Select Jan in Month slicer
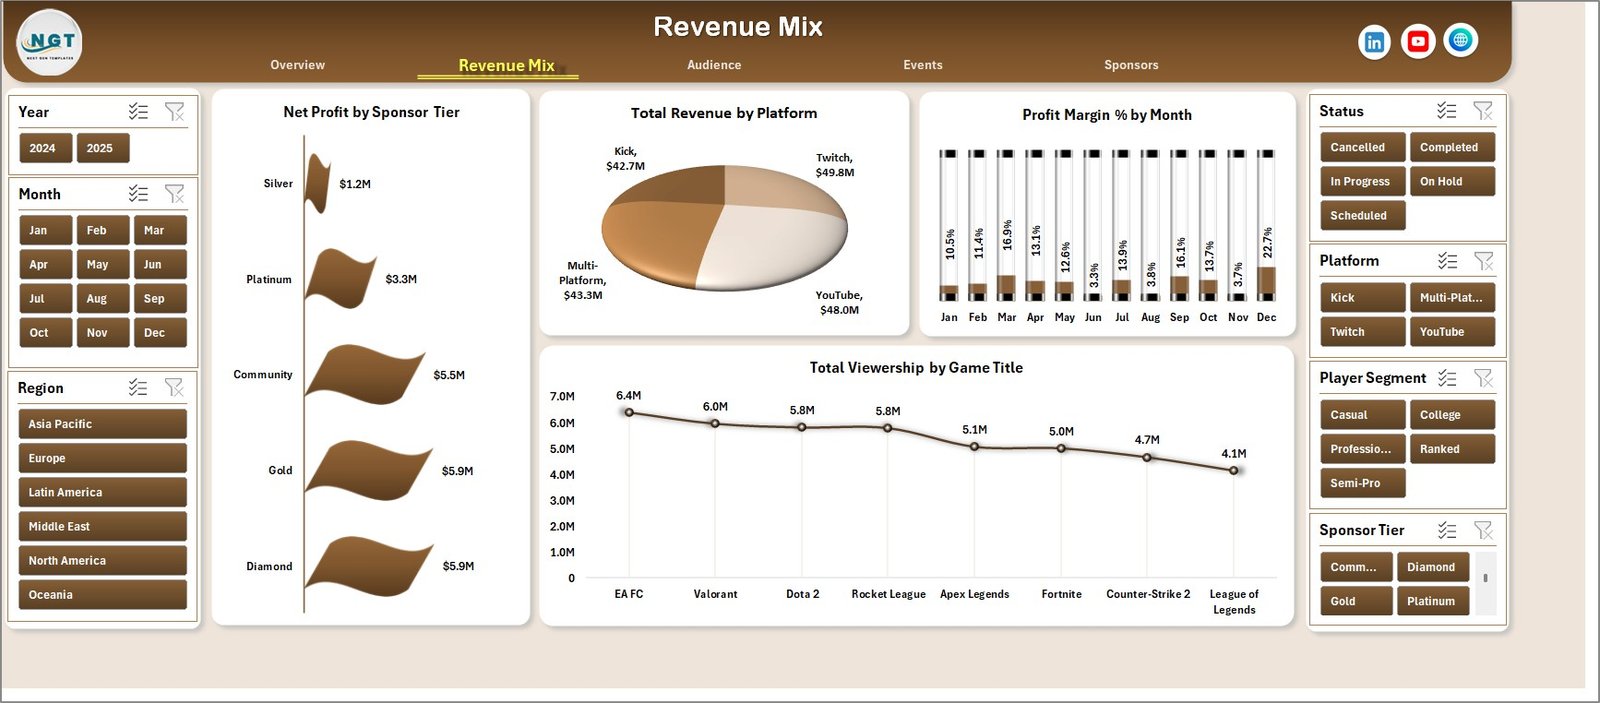Image resolution: width=1600 pixels, height=703 pixels. (45, 230)
